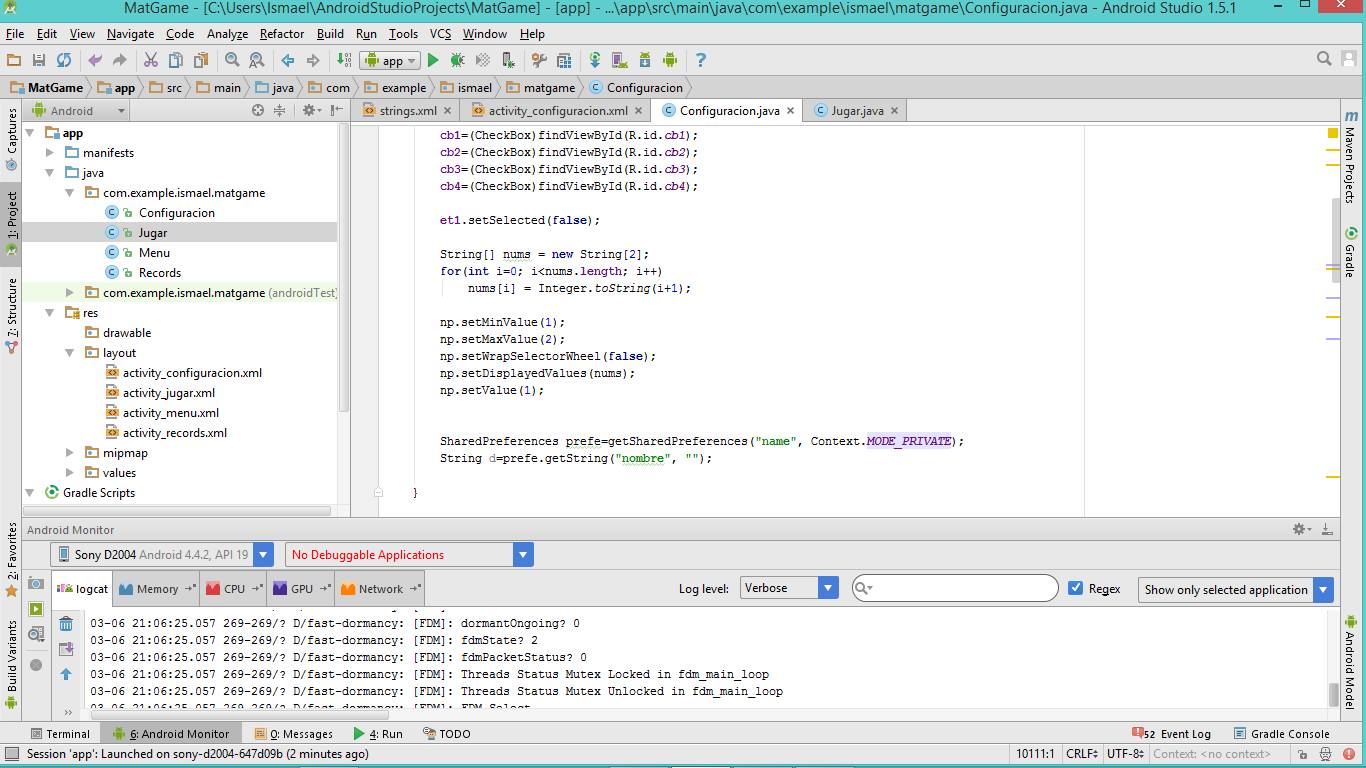The width and height of the screenshot is (1366, 768).
Task: Take screen capture with camera icon
Action: point(36,583)
